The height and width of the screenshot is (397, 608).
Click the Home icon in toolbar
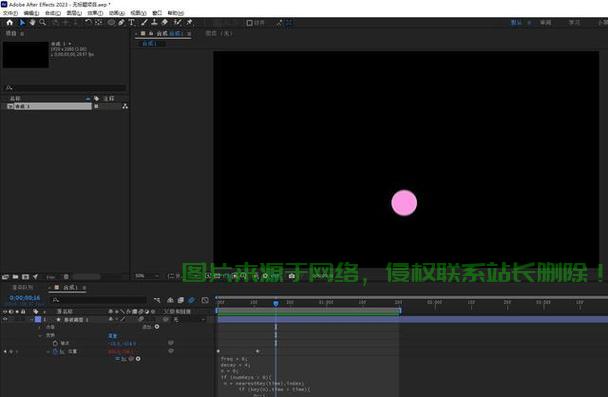[10, 22]
